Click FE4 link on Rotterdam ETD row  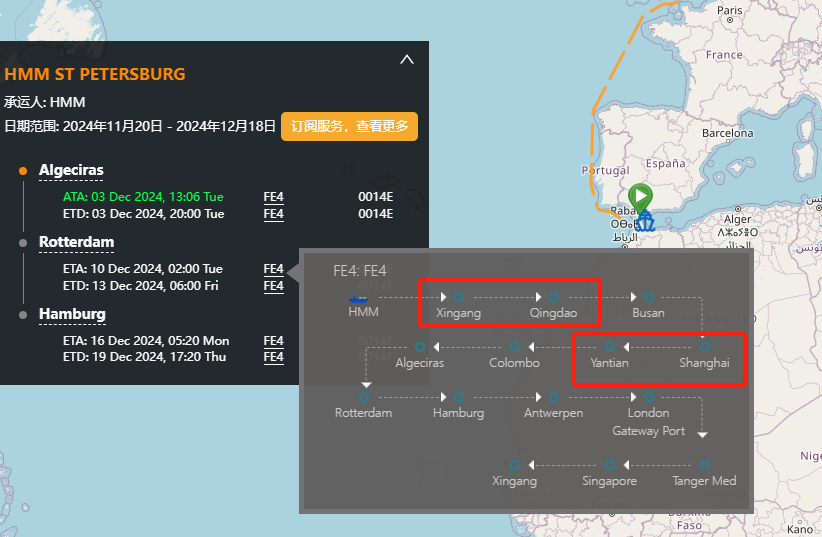point(274,286)
